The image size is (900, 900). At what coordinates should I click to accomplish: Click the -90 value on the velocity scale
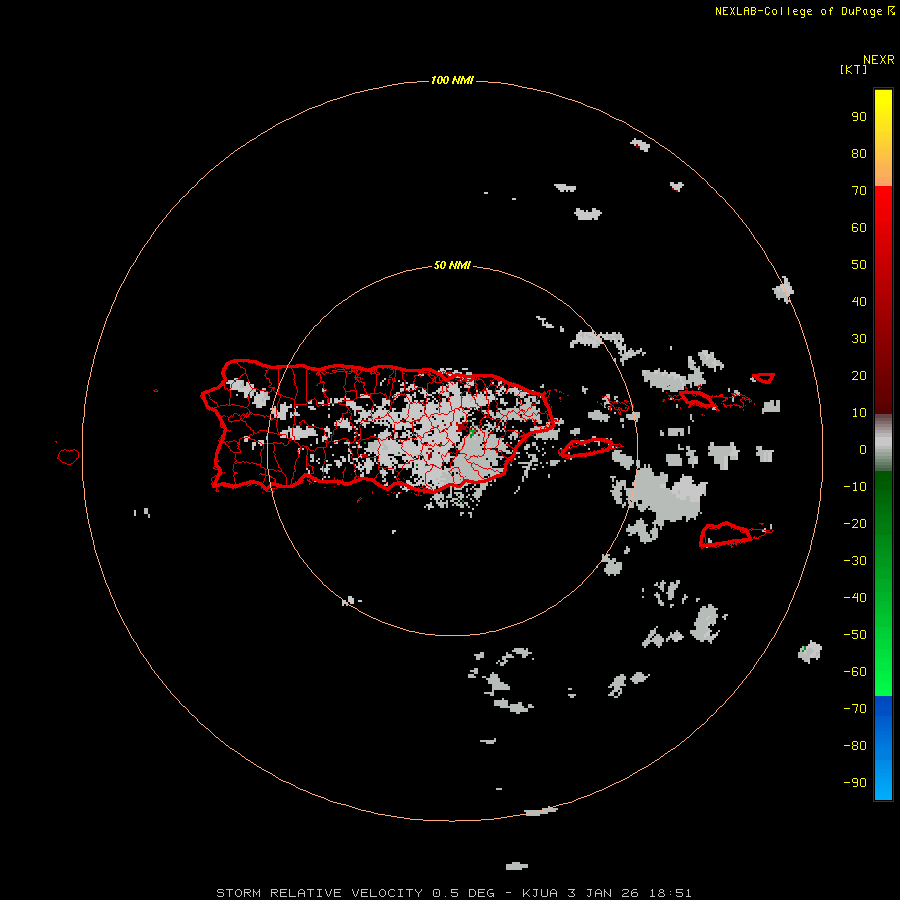855,782
